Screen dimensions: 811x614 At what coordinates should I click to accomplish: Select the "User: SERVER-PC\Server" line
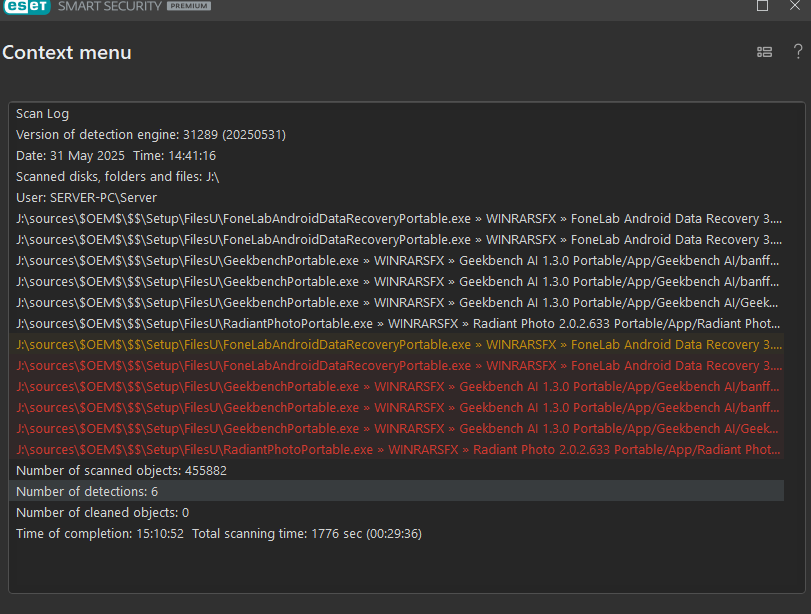(396, 198)
